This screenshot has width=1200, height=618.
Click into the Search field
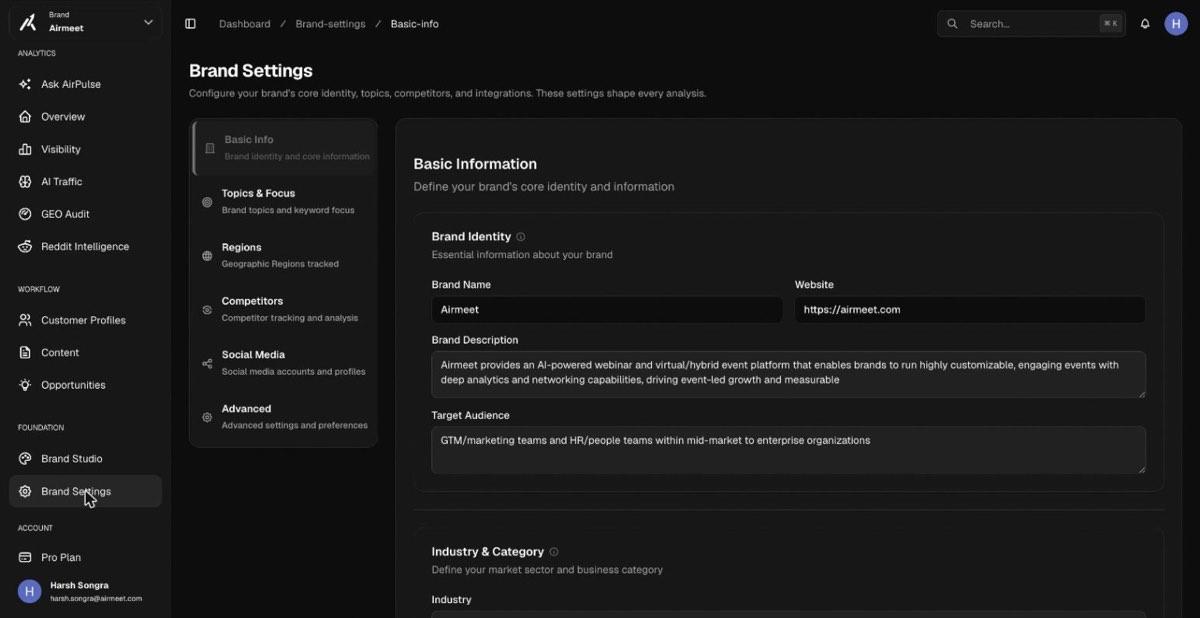point(1030,24)
